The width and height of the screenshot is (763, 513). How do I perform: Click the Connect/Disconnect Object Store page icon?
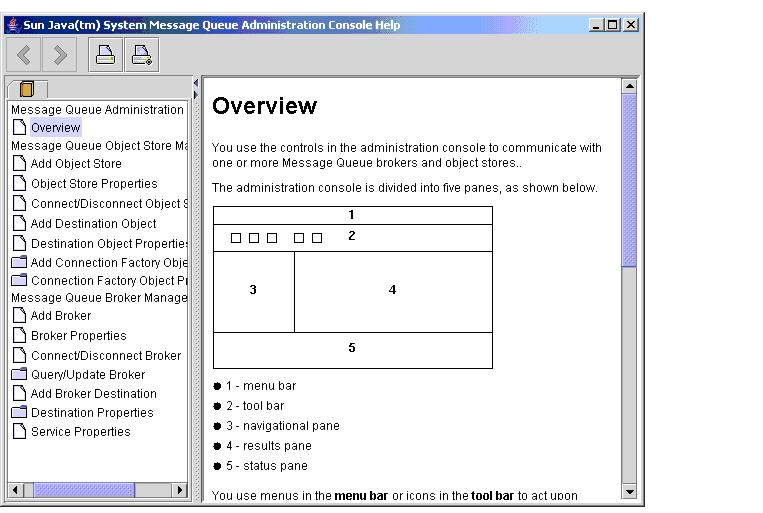click(x=19, y=203)
